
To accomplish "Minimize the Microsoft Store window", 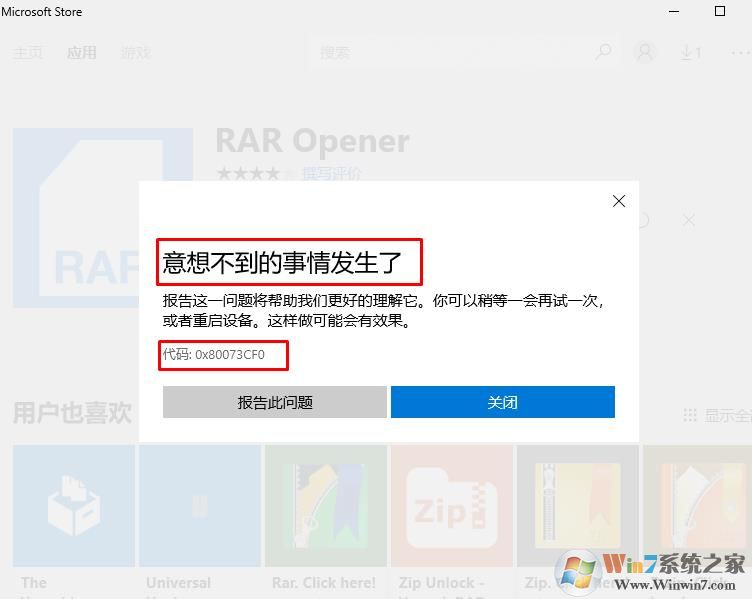I will tap(674, 11).
